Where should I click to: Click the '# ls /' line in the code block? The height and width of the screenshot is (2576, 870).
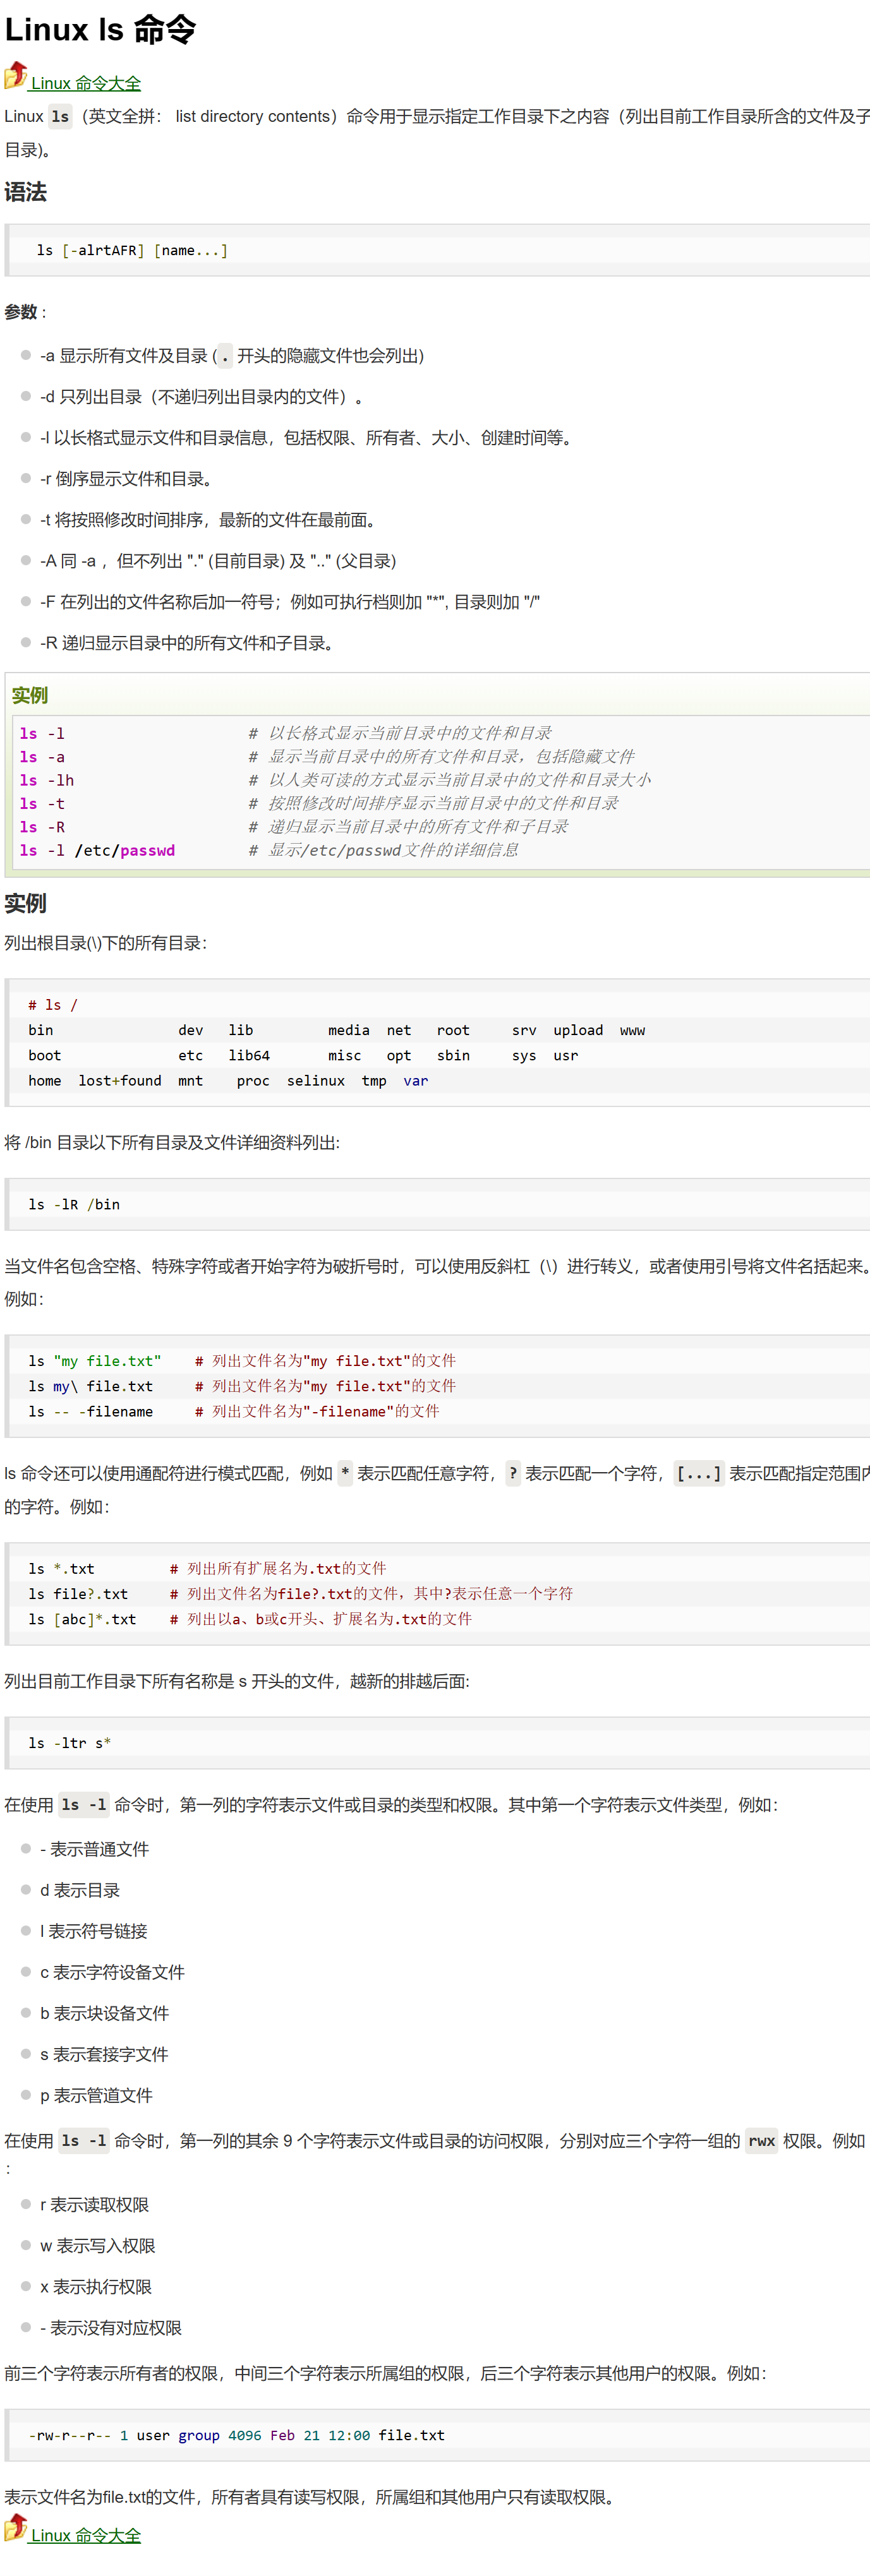tap(53, 1004)
